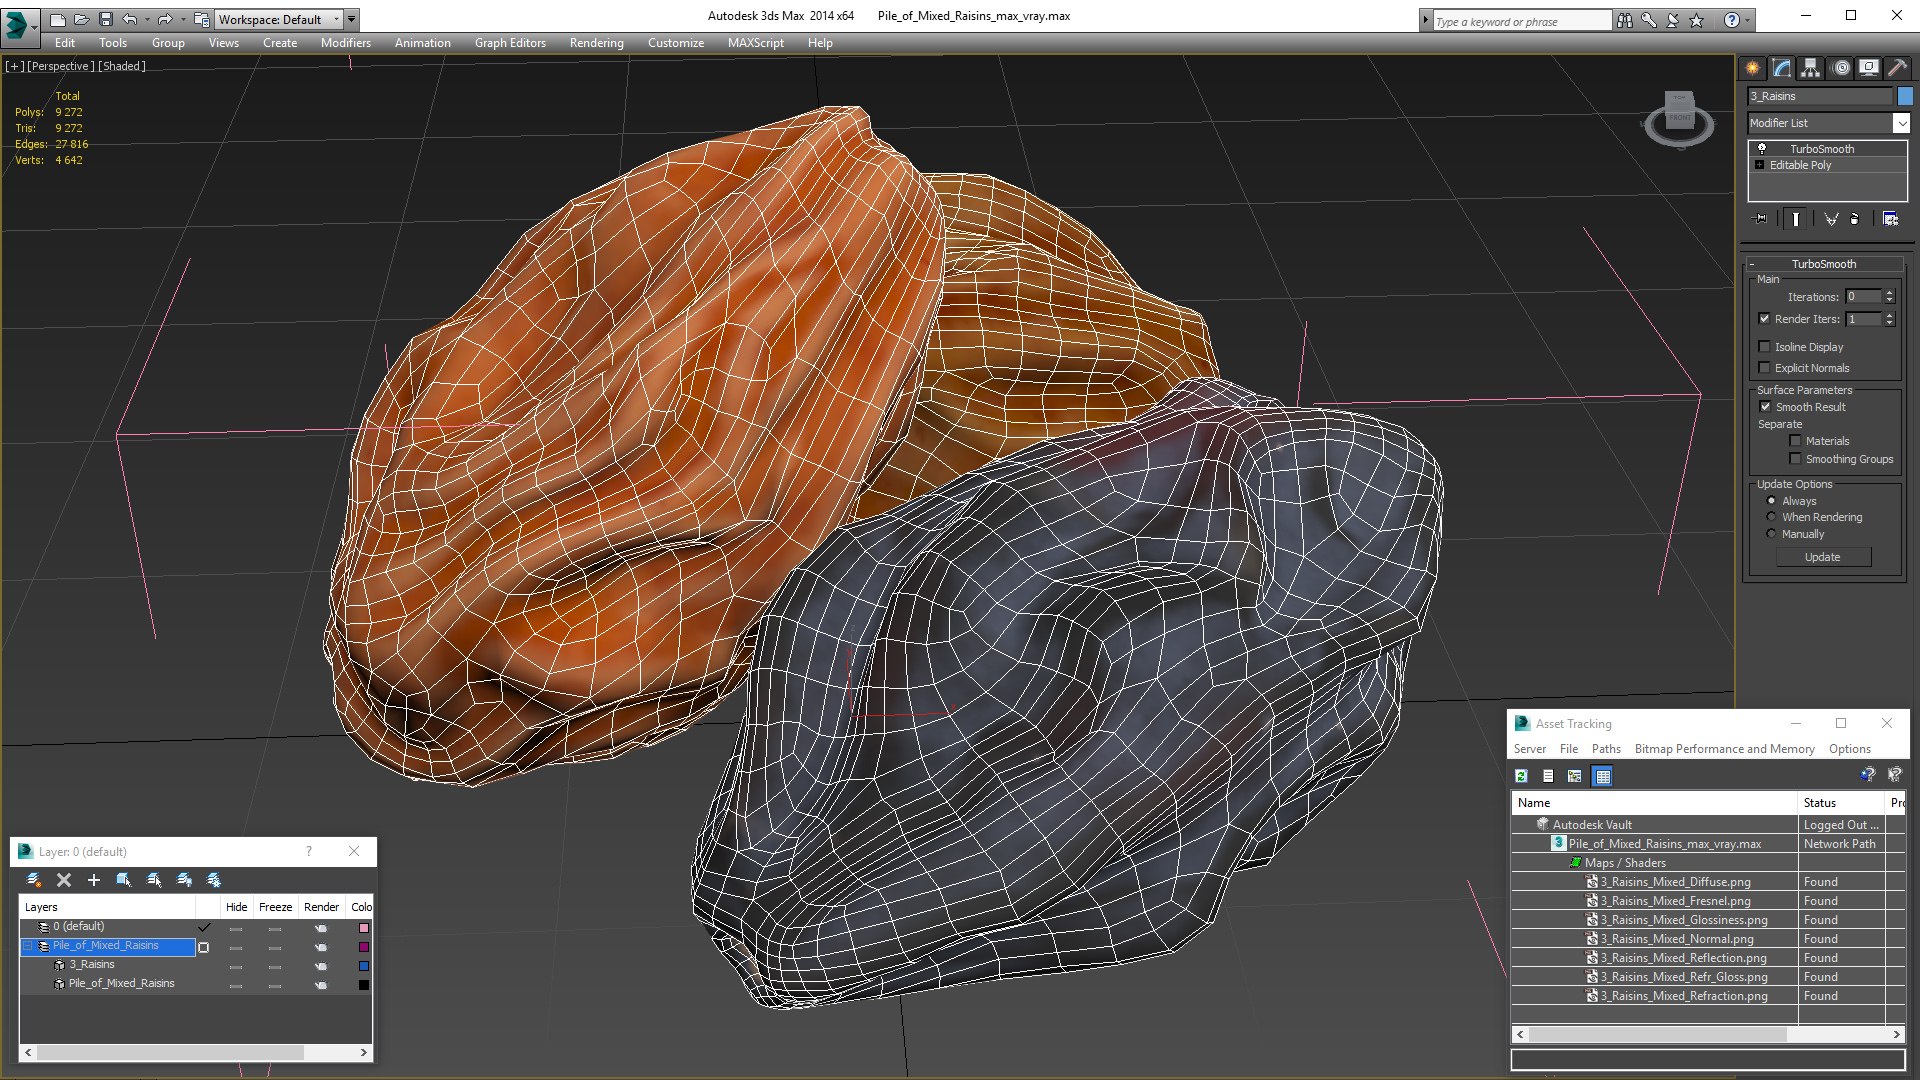
Task: Open the Motion command panel tab
Action: pos(1840,68)
